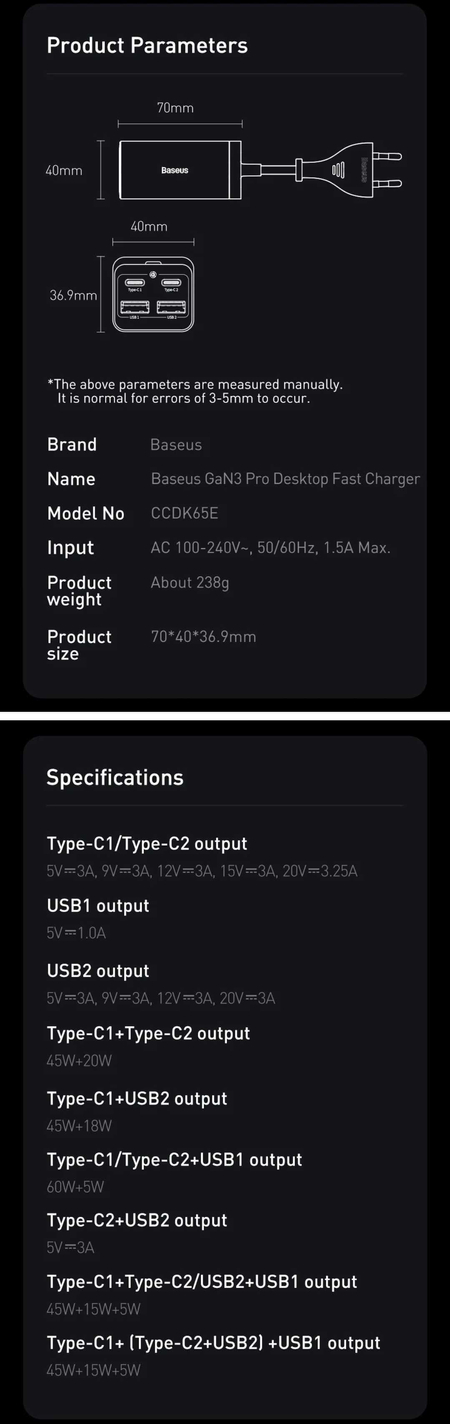Click the Type-C1/Type-C2 output heading
450x1424 pixels.
147,844
